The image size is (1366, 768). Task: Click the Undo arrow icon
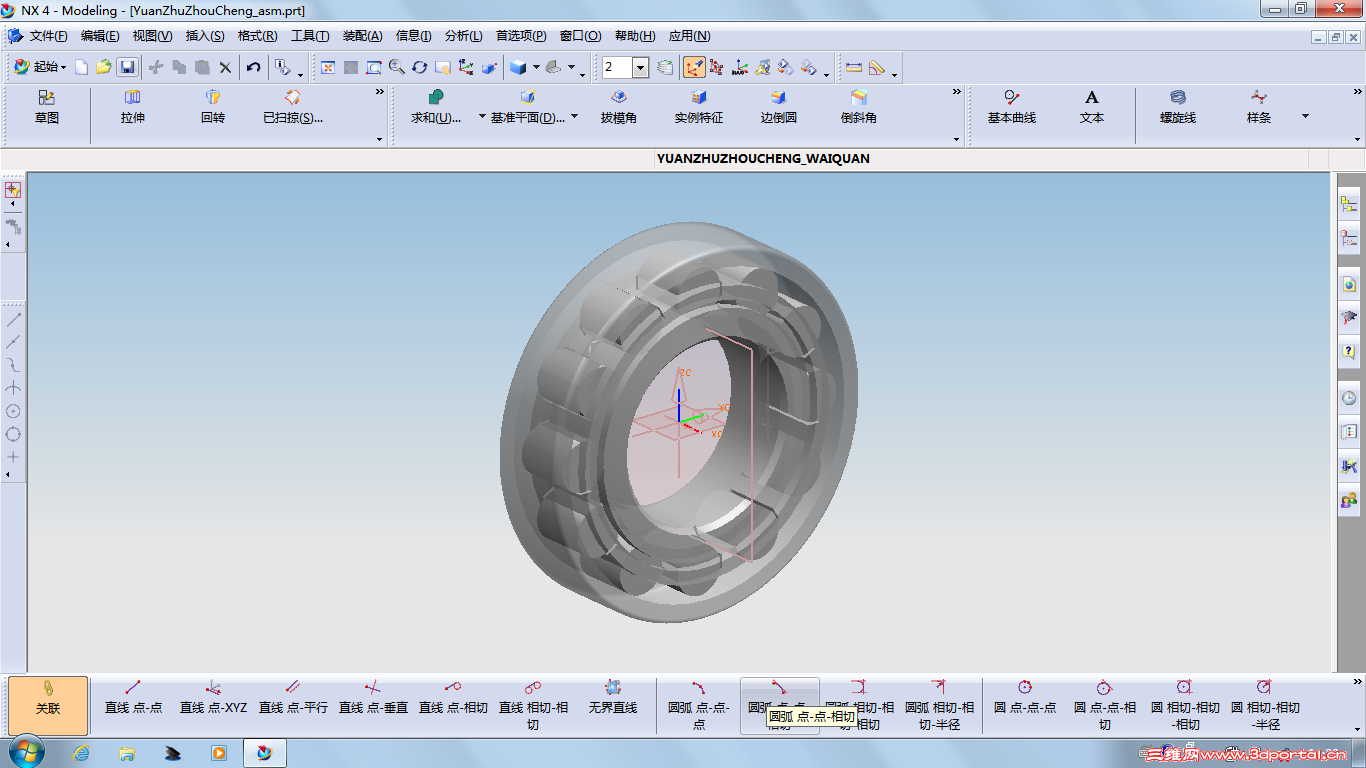pyautogui.click(x=254, y=67)
